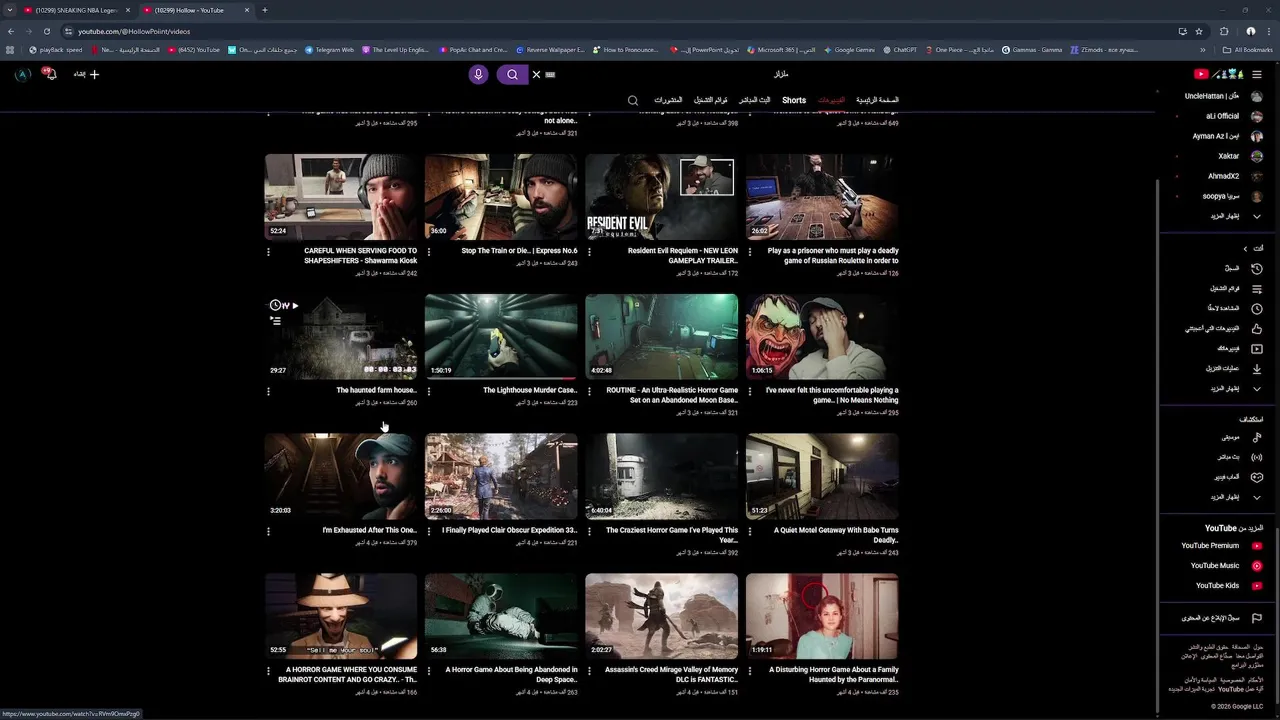Clear the search box with the X
The height and width of the screenshot is (720, 1280).
[536, 74]
